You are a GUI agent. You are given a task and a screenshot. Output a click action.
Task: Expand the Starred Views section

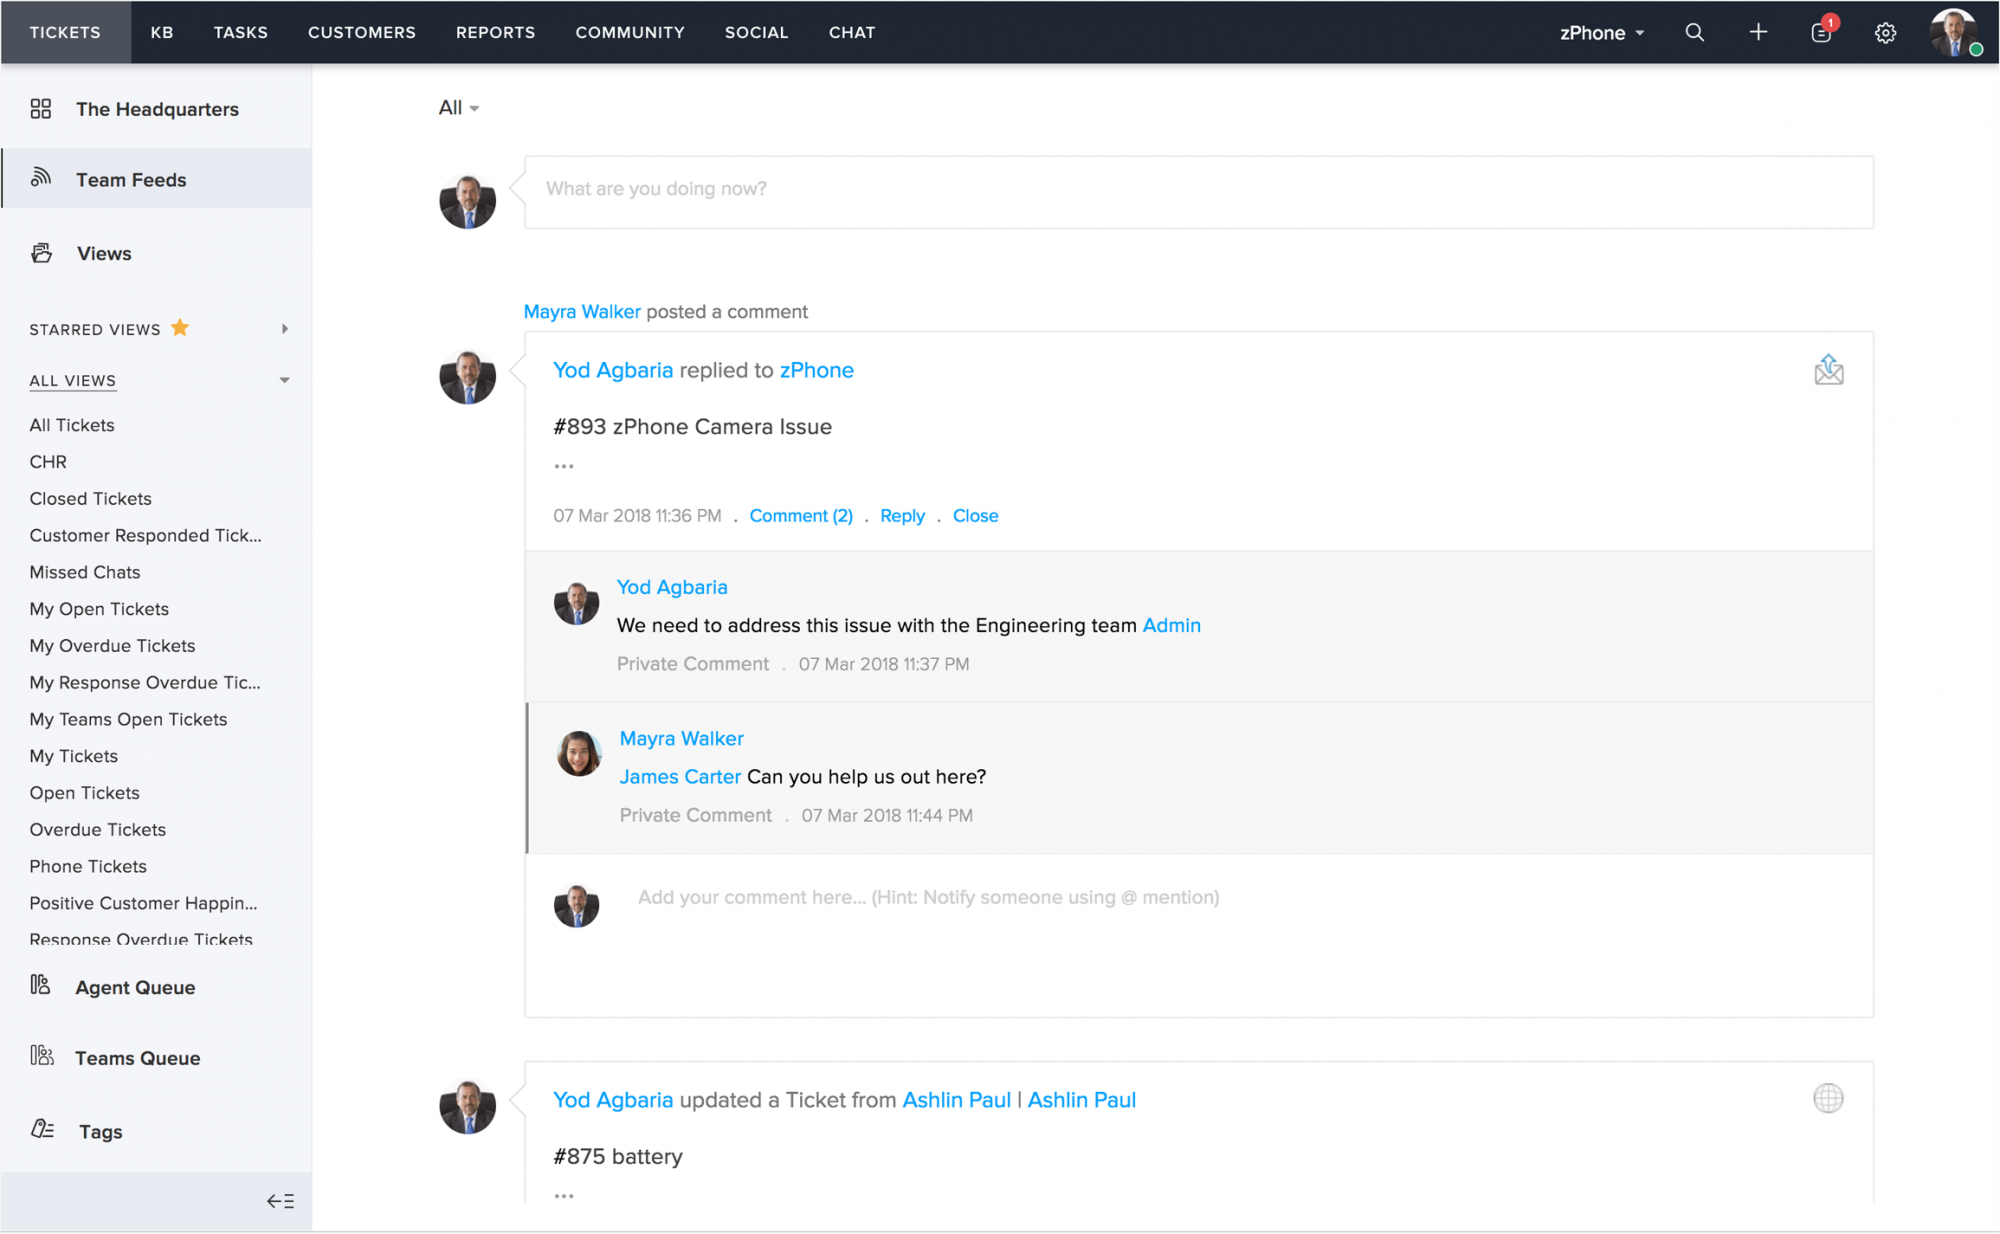pyautogui.click(x=283, y=328)
